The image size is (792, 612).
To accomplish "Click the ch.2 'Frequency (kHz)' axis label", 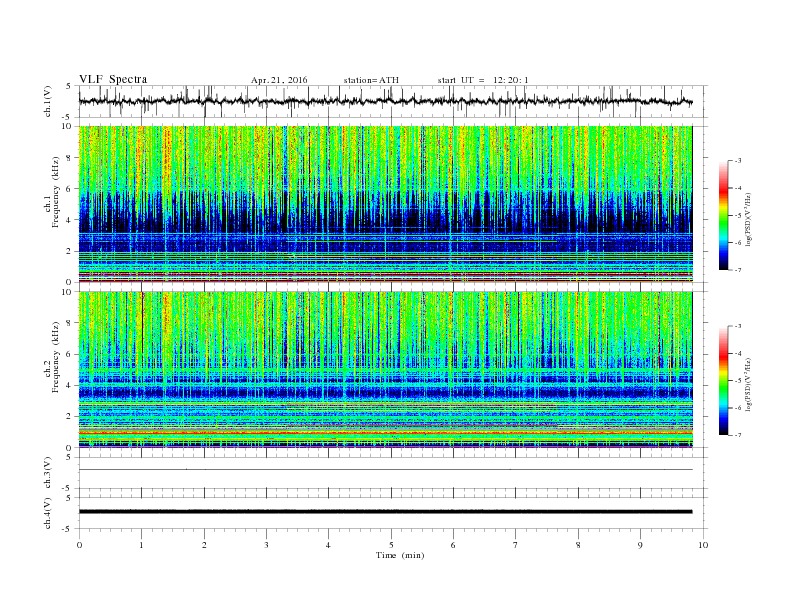I will pyautogui.click(x=56, y=357).
